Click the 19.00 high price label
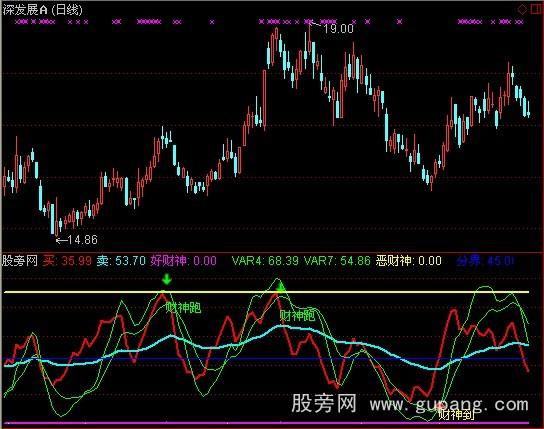Viewport: 544px width, 429px height. (338, 28)
